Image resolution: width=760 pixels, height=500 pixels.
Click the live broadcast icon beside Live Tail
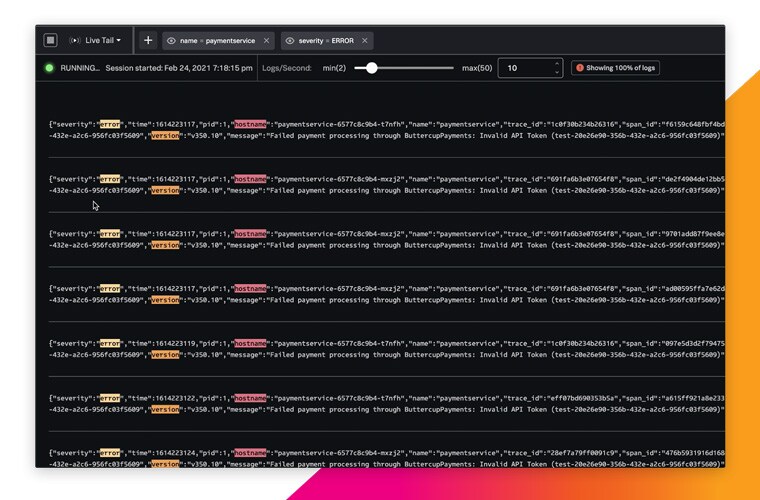click(75, 40)
